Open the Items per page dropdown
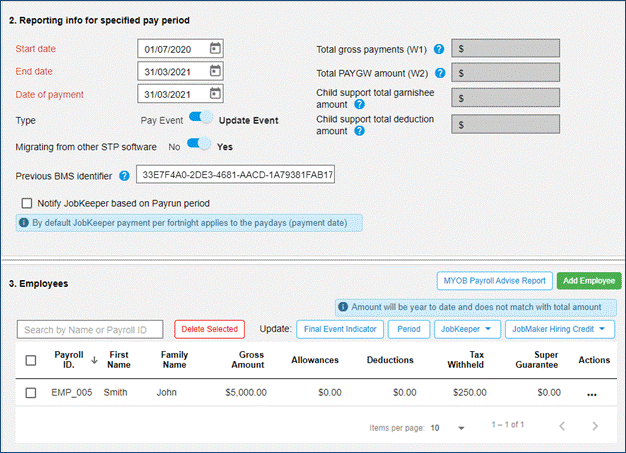 pyautogui.click(x=447, y=427)
